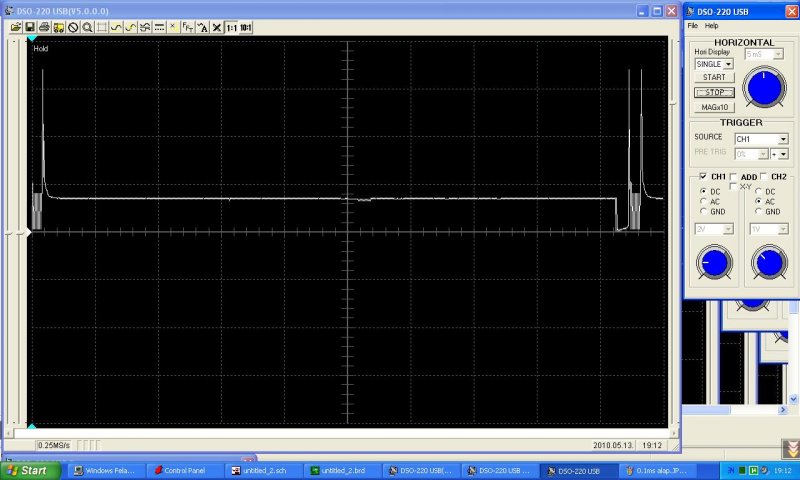The image size is (800, 480).
Task: Click the 0.25MS/s sample rate status
Action: [x=54, y=445]
